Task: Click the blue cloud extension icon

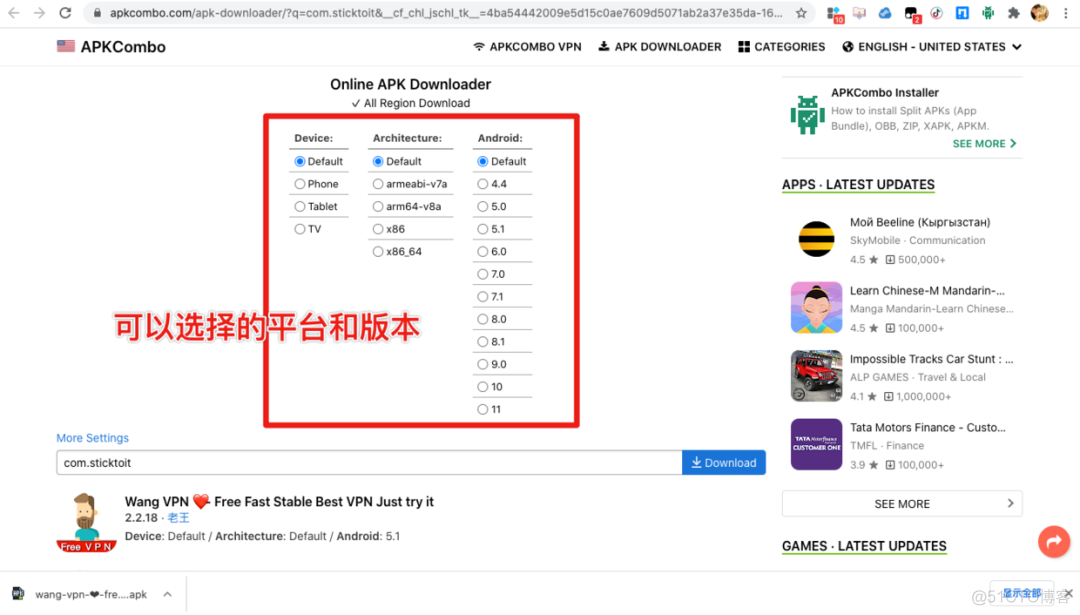Action: [885, 12]
